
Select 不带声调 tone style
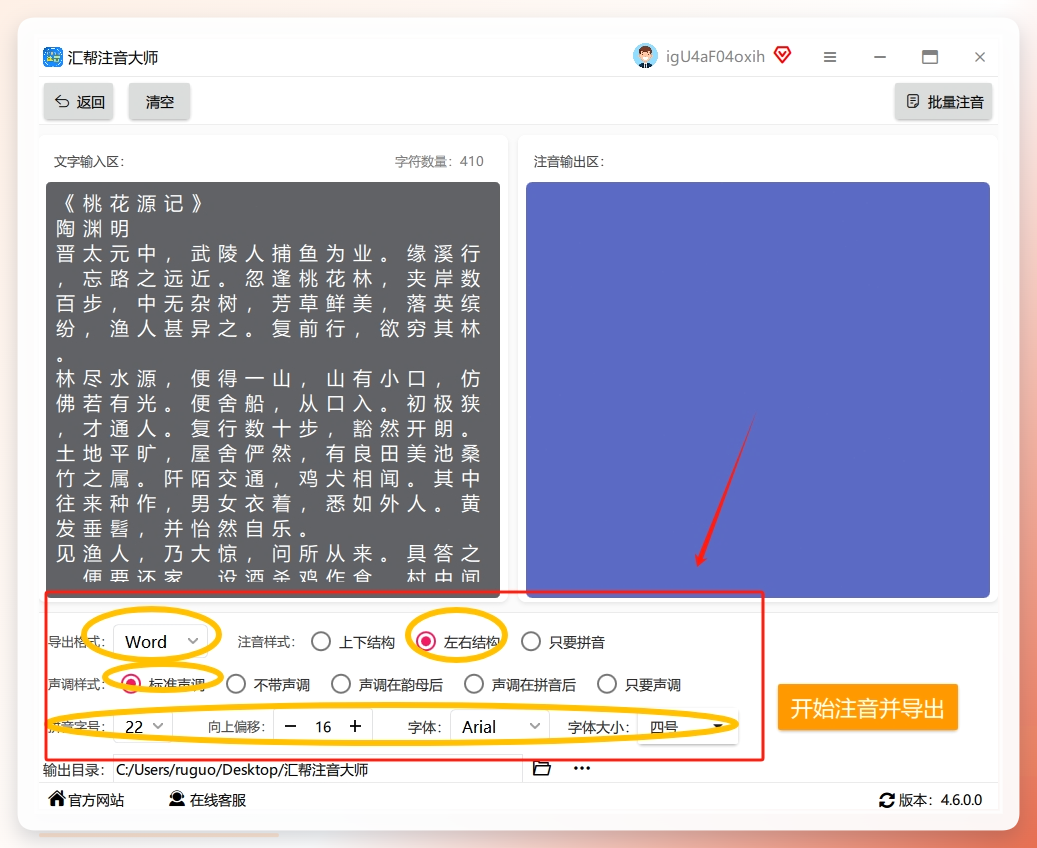coord(268,684)
